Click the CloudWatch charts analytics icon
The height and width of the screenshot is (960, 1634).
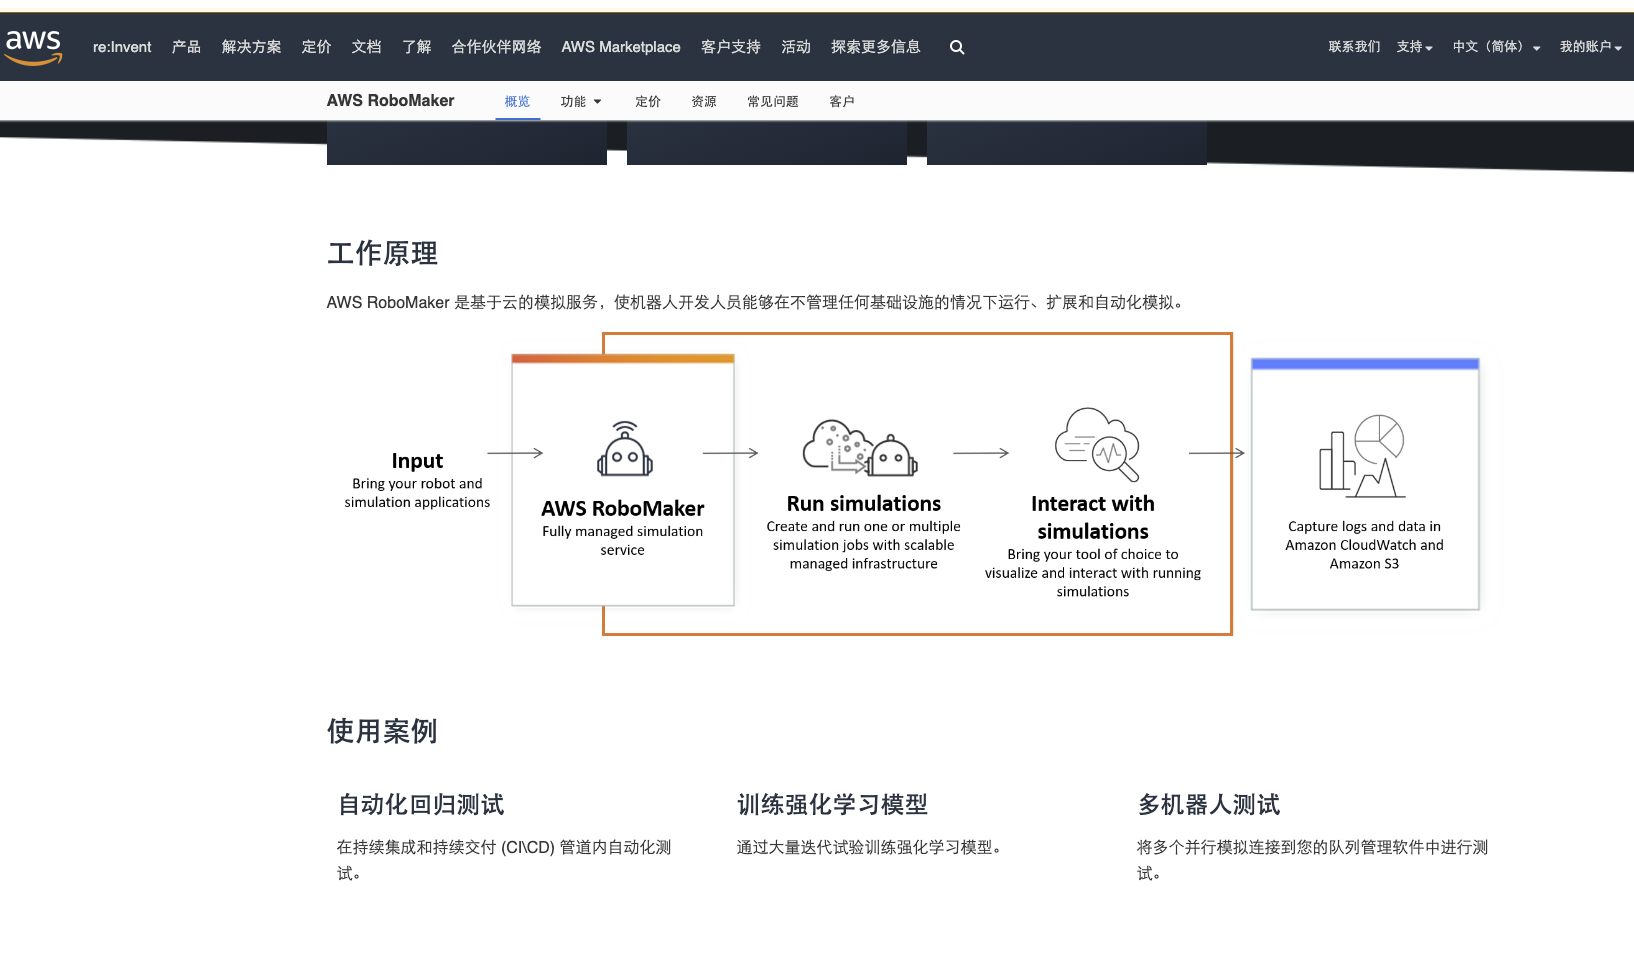(1362, 456)
